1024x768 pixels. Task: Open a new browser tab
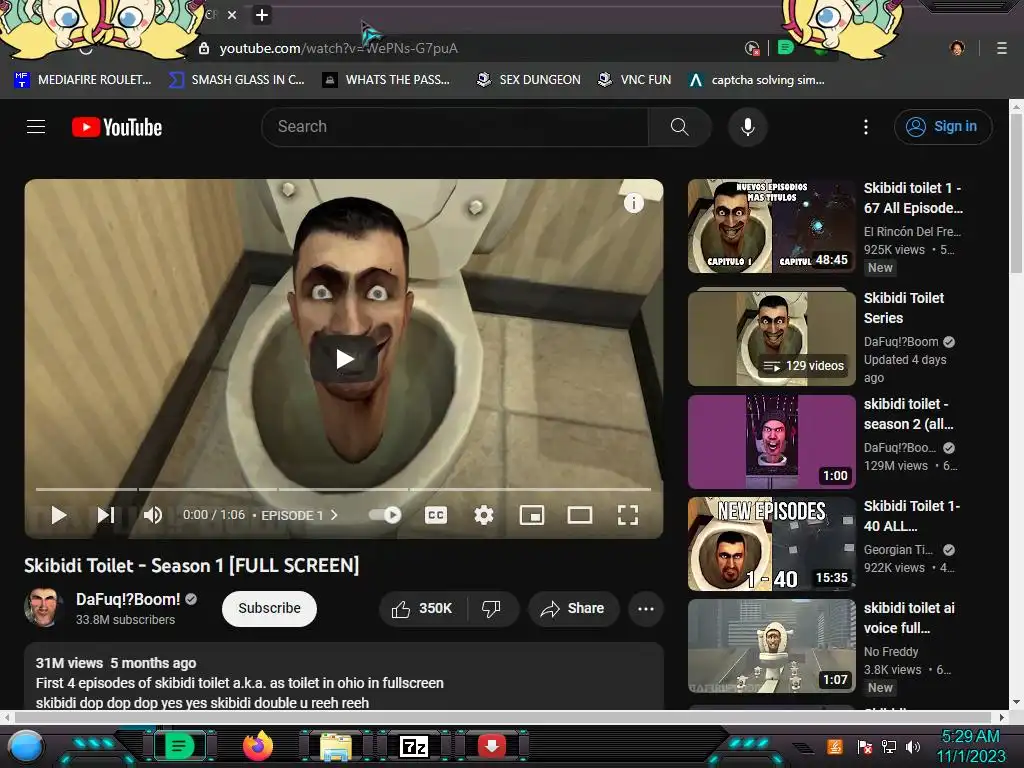[x=262, y=15]
